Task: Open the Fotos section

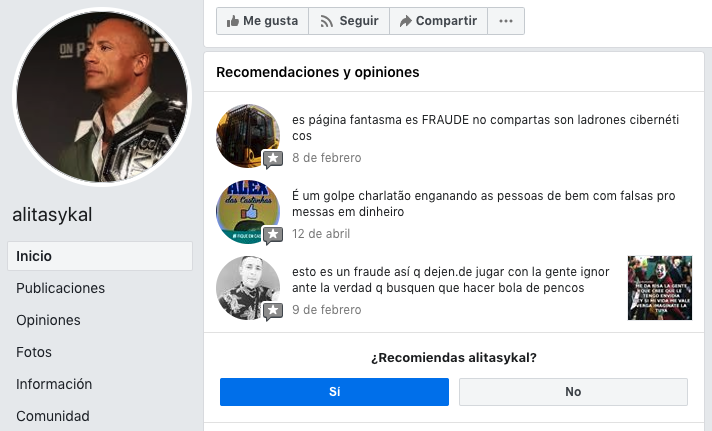Action: 34,352
